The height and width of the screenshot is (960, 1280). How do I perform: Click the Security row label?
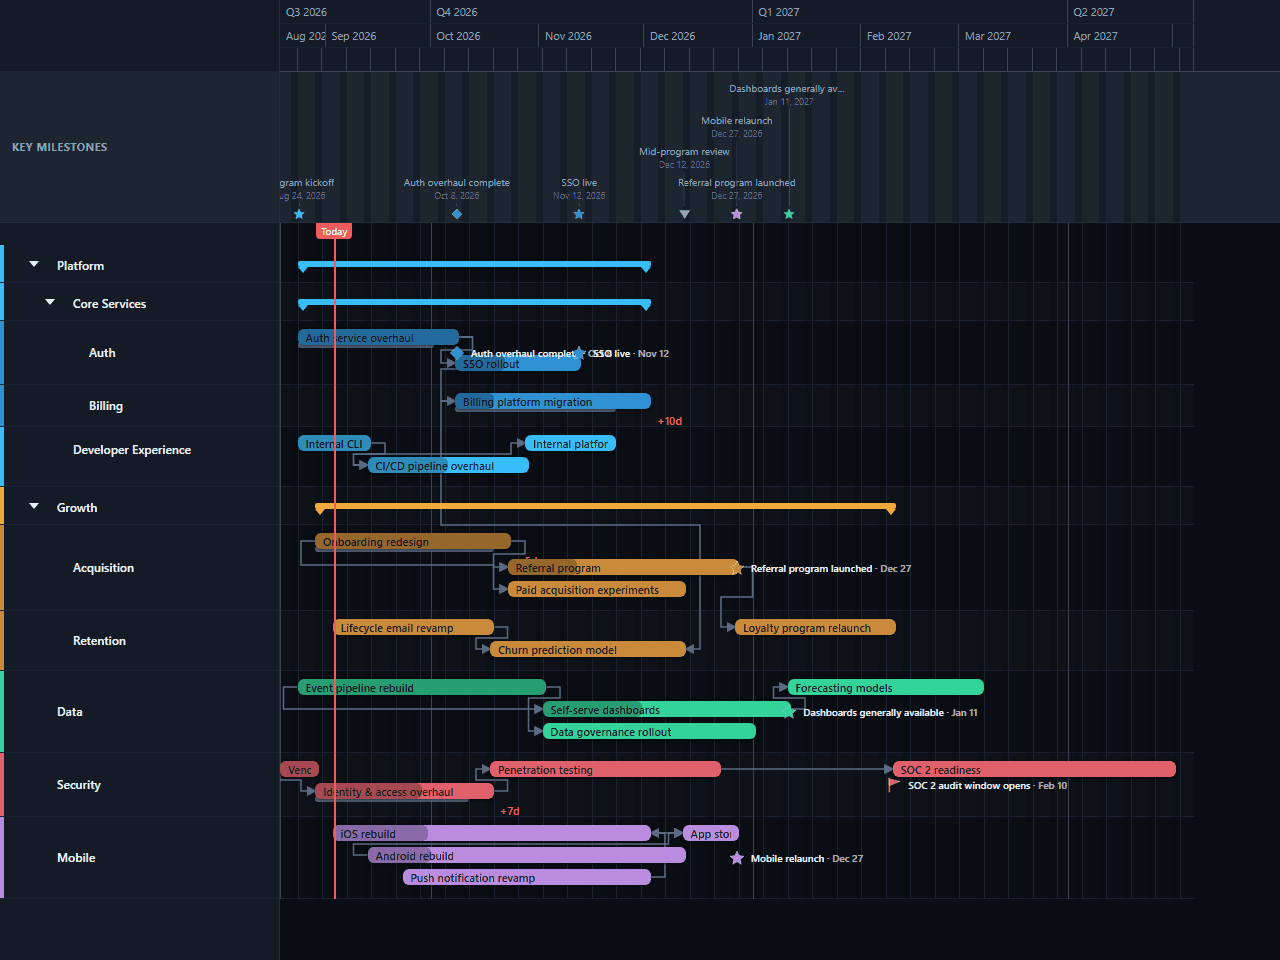(79, 785)
